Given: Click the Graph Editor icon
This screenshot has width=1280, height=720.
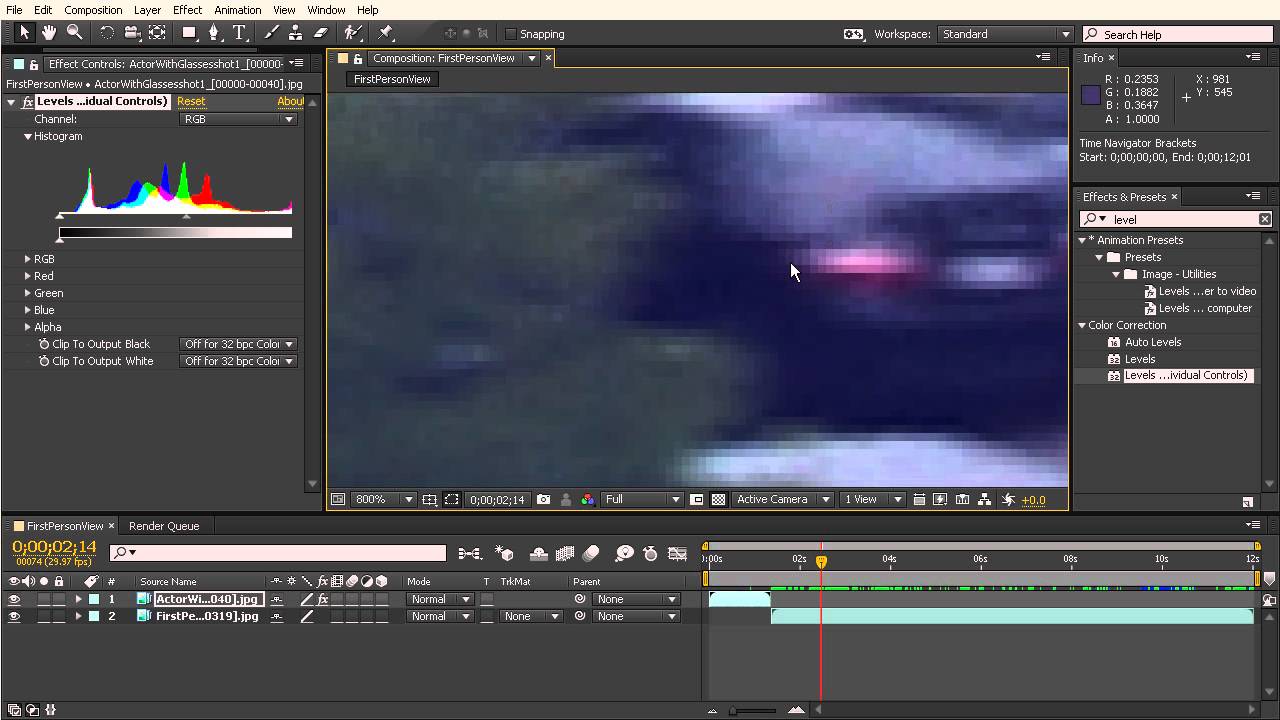Looking at the screenshot, I should tap(678, 553).
